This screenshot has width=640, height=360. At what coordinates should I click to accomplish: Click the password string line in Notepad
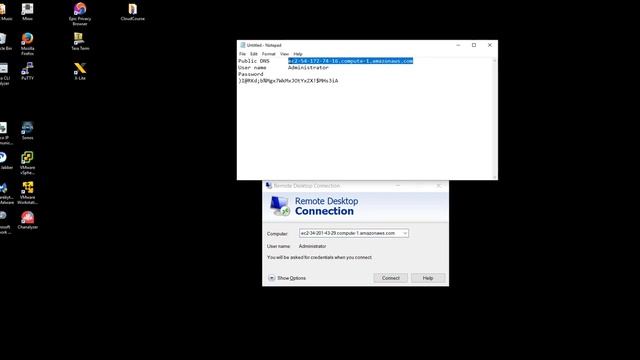288,81
